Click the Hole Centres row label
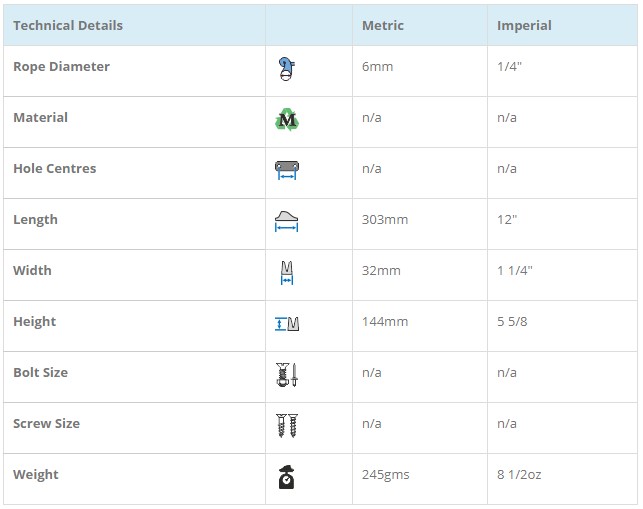This screenshot has width=643, height=509. [x=55, y=169]
